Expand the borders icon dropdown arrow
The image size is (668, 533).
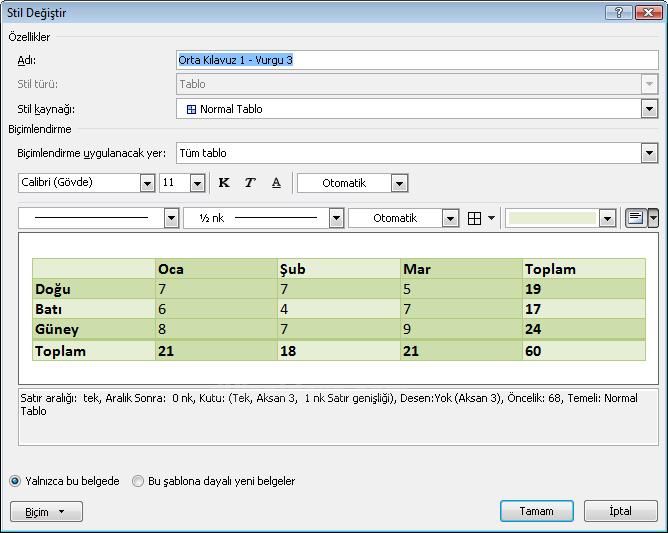click(491, 218)
